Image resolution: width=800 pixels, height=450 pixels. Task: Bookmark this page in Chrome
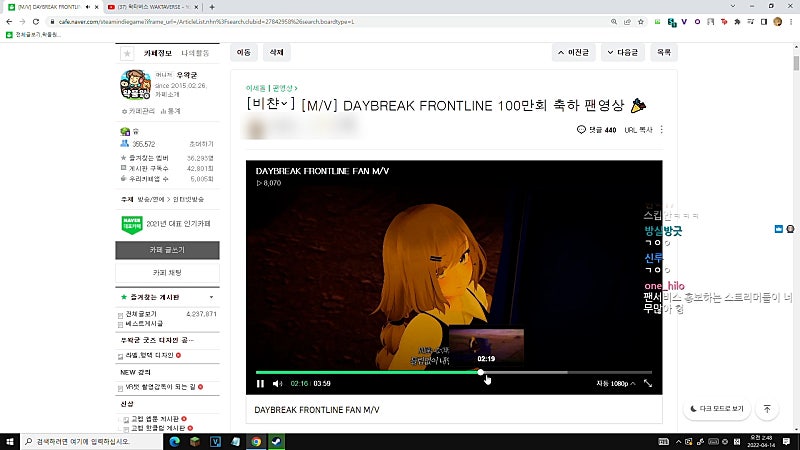click(641, 22)
